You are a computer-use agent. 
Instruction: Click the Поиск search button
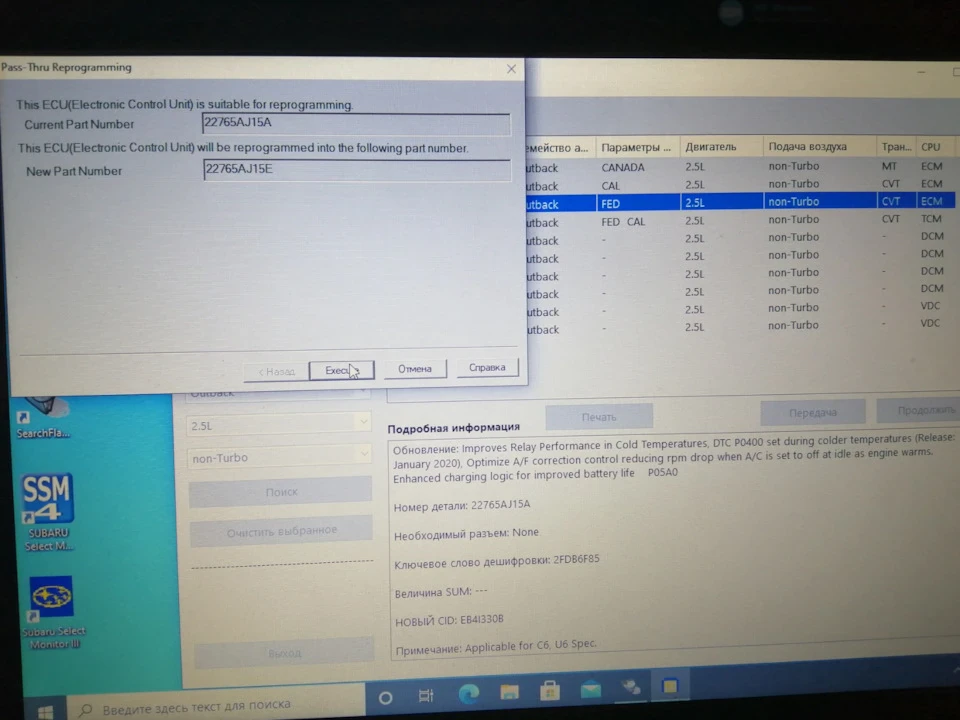(x=280, y=492)
